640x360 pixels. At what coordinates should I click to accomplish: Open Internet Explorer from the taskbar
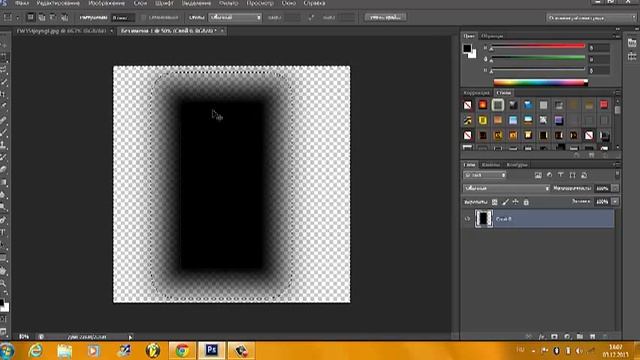[36, 351]
